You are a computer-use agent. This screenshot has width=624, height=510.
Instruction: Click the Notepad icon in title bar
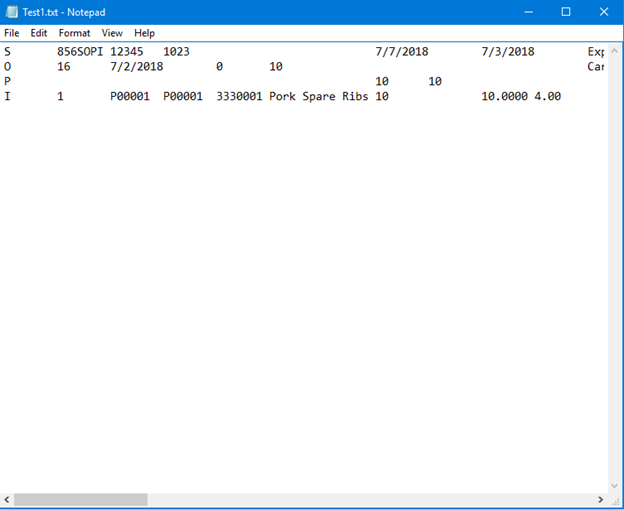[11, 12]
